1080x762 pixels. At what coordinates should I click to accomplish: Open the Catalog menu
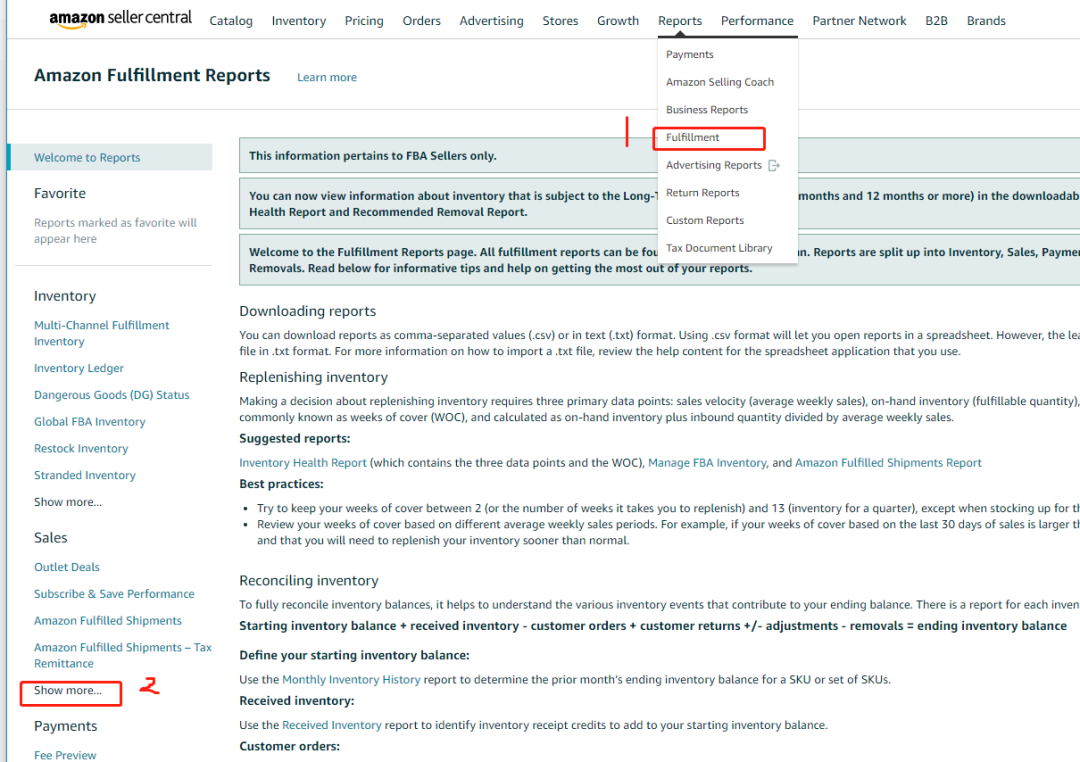(x=231, y=21)
